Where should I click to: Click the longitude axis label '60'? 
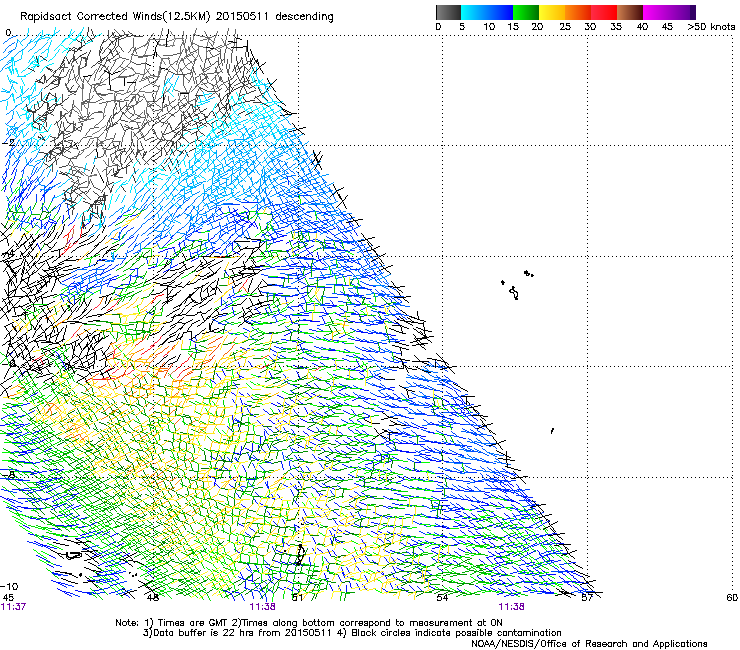tap(732, 598)
